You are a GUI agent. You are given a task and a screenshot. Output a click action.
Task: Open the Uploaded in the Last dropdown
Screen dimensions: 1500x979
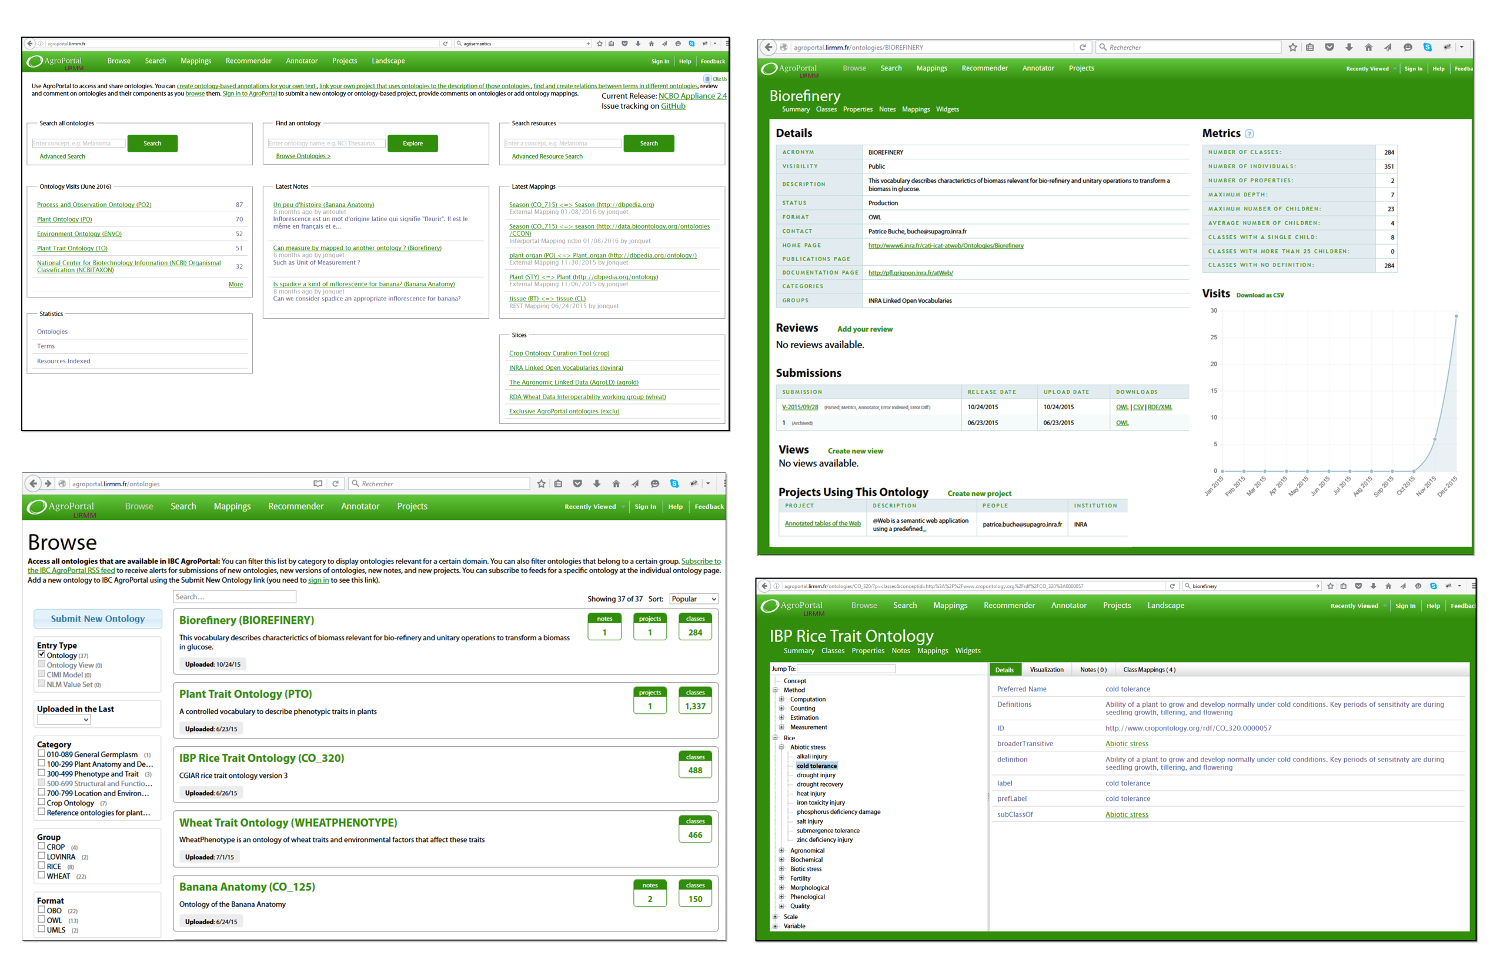[65, 720]
